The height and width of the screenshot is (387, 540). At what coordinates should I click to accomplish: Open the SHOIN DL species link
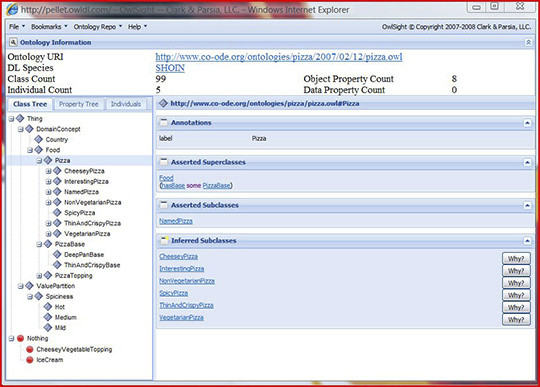170,68
